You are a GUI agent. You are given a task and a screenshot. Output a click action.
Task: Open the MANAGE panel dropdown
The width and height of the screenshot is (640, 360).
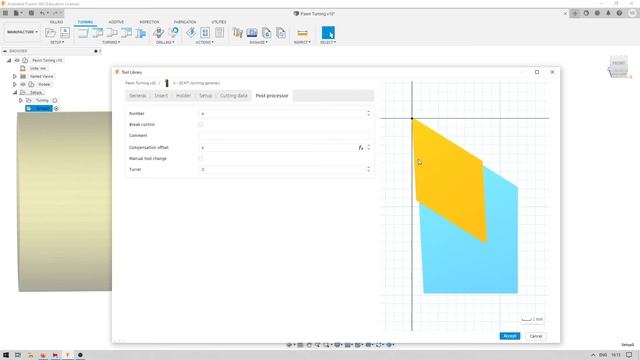259,42
